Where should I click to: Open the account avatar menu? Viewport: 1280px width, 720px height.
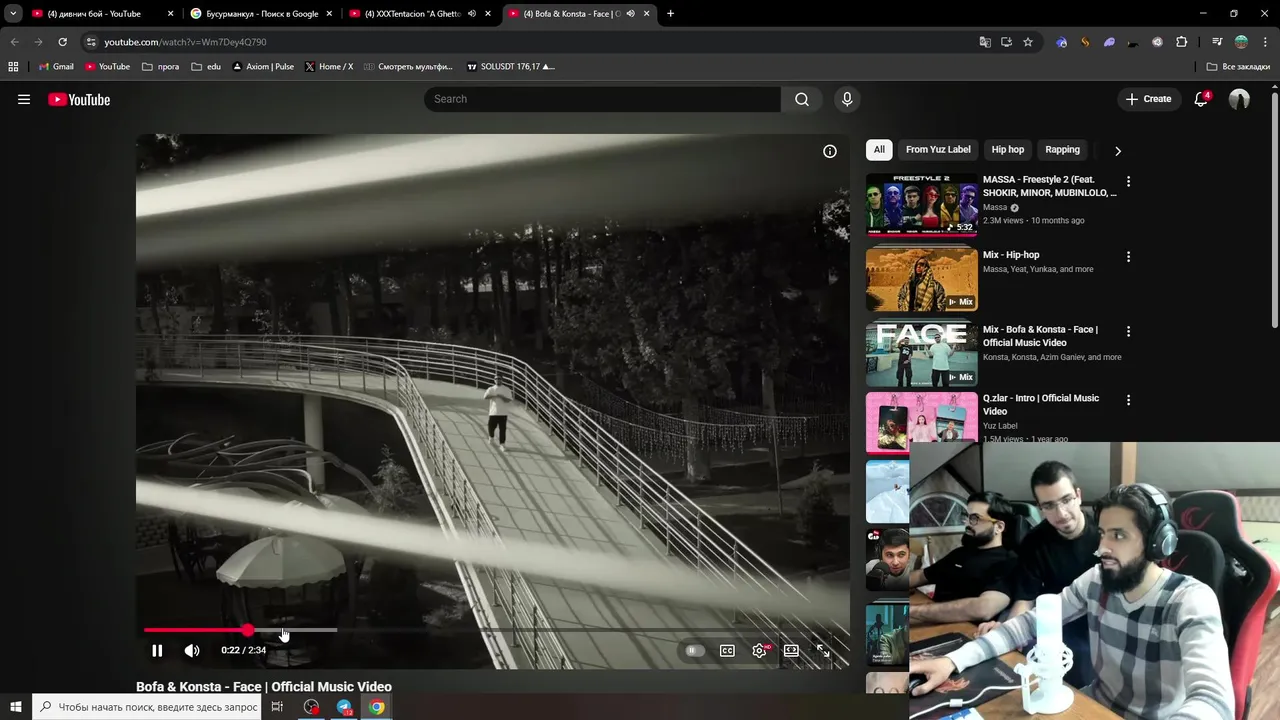1239,99
